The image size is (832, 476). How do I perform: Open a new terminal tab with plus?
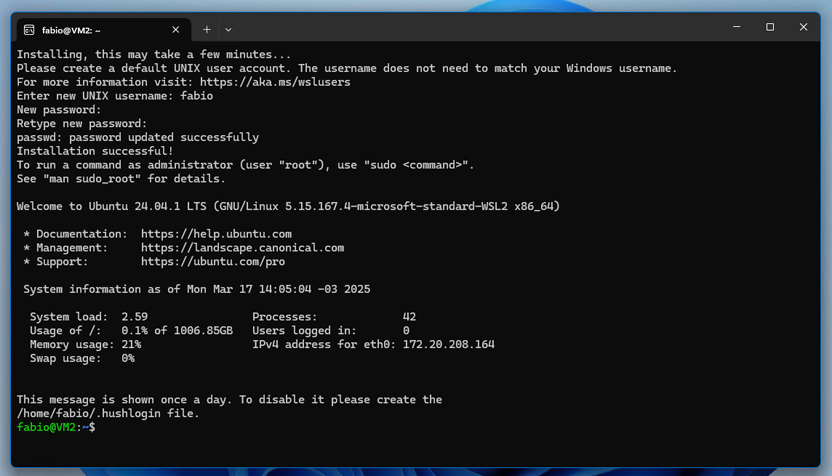(207, 30)
